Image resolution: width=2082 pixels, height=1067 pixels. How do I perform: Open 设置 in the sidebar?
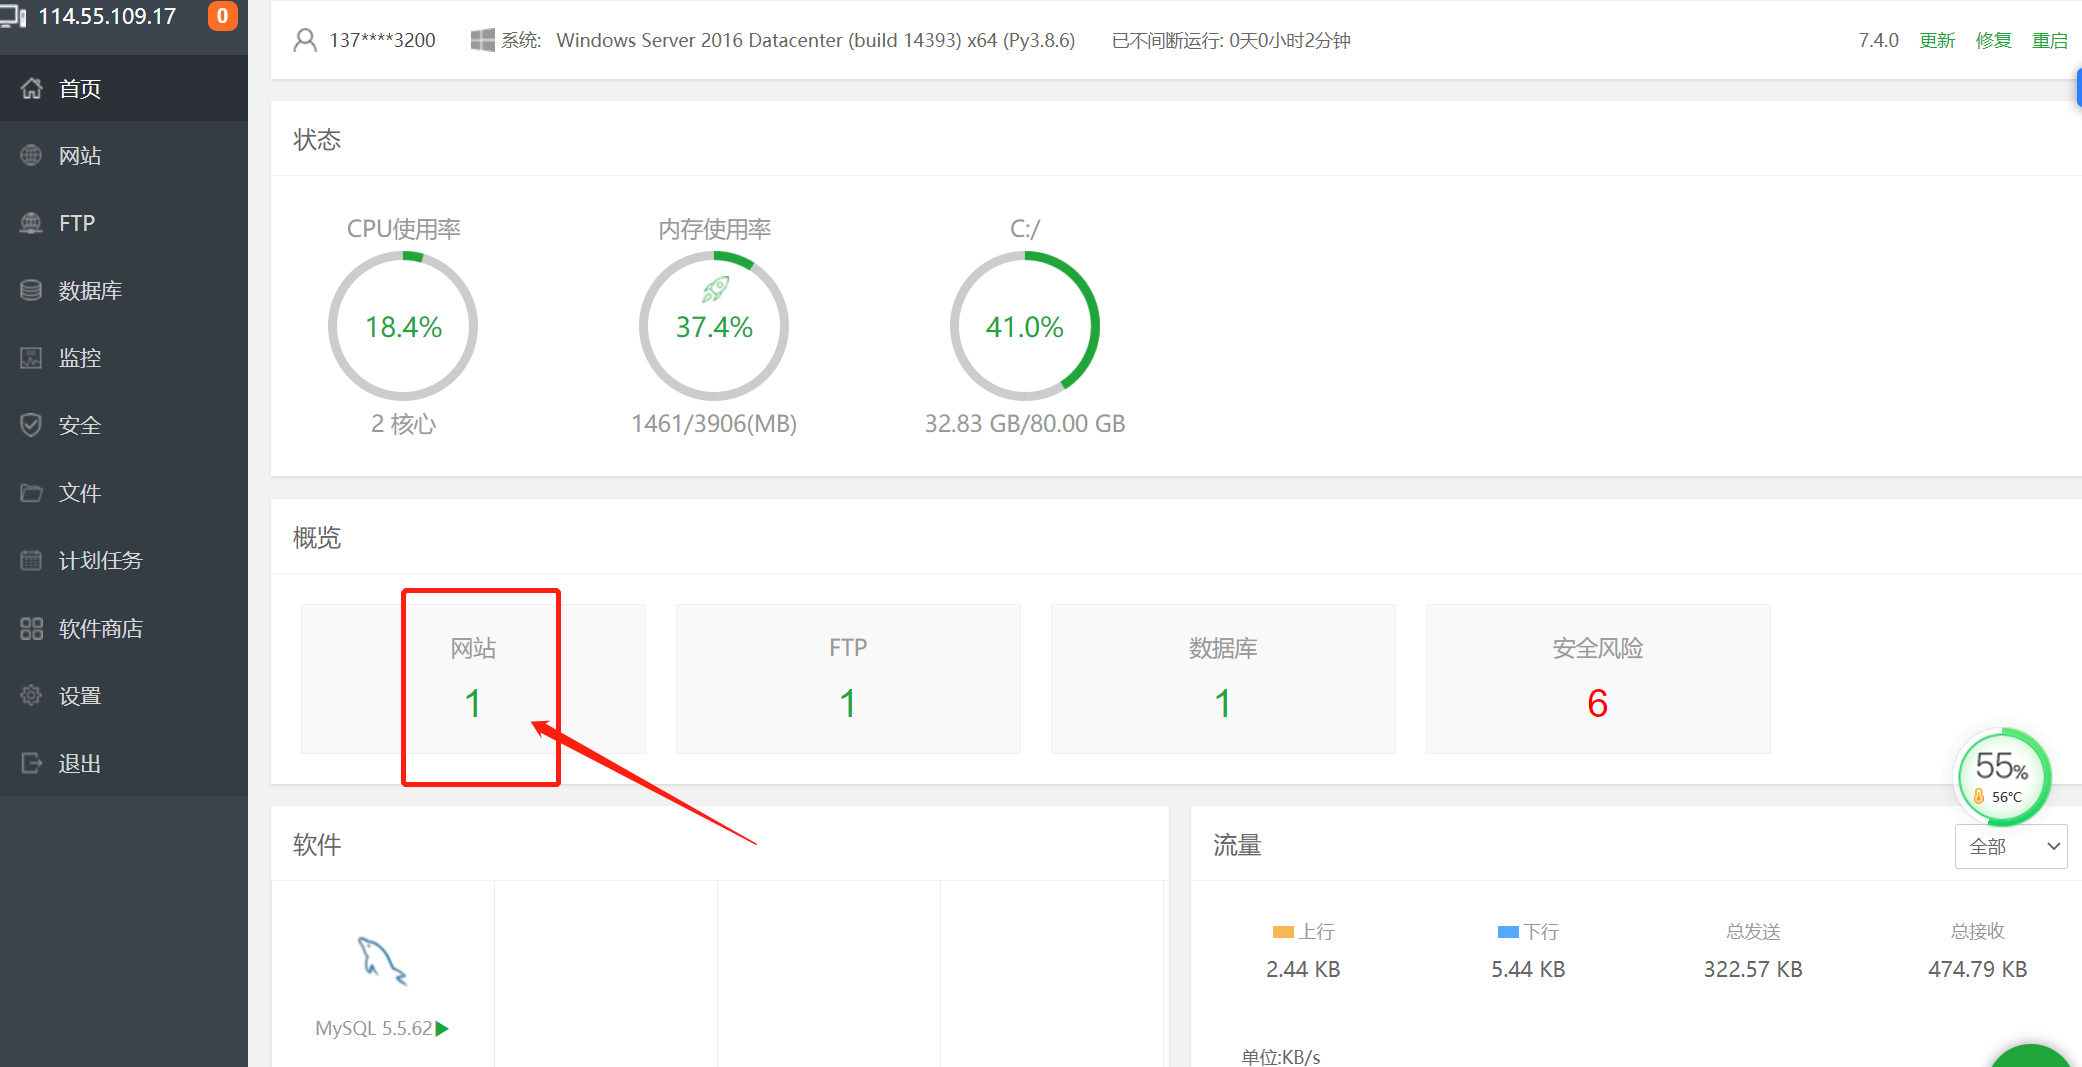124,695
